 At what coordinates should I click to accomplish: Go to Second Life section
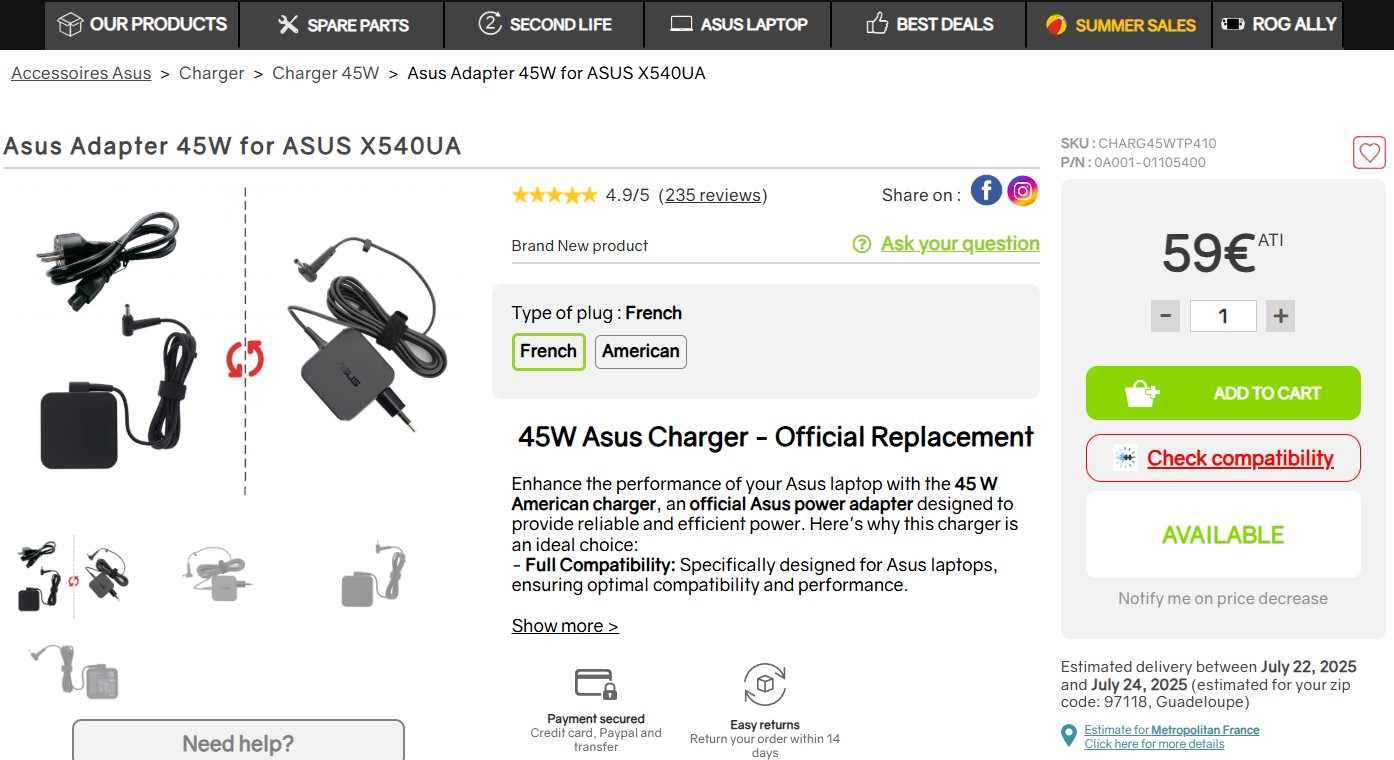coord(544,24)
